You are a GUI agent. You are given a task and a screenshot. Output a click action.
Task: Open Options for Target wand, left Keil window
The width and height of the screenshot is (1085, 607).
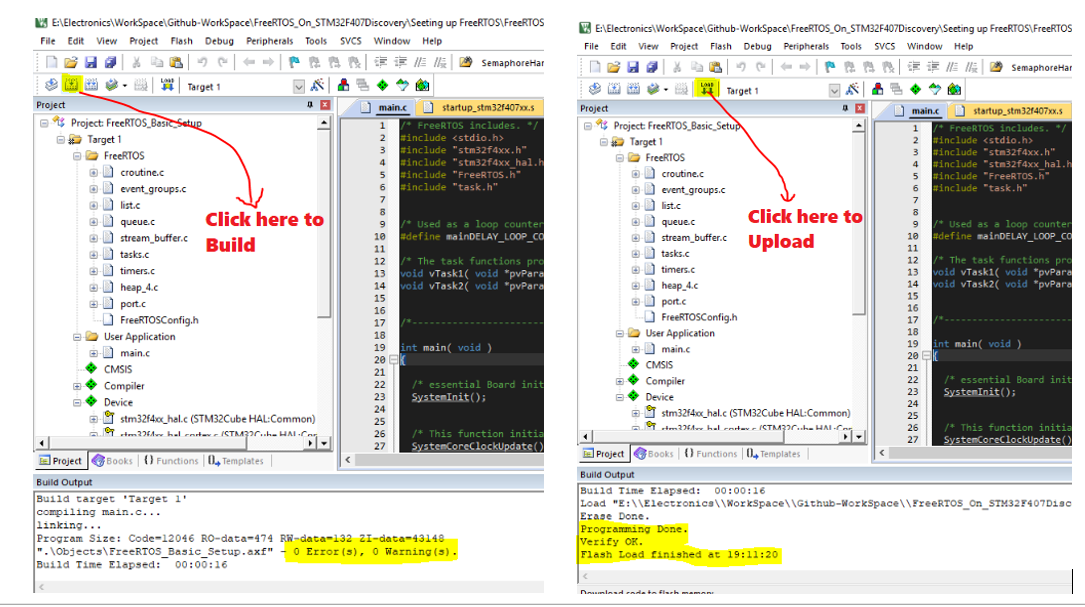point(318,85)
